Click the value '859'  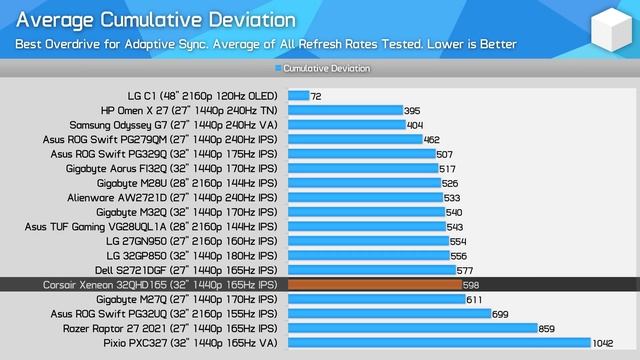[547, 329]
